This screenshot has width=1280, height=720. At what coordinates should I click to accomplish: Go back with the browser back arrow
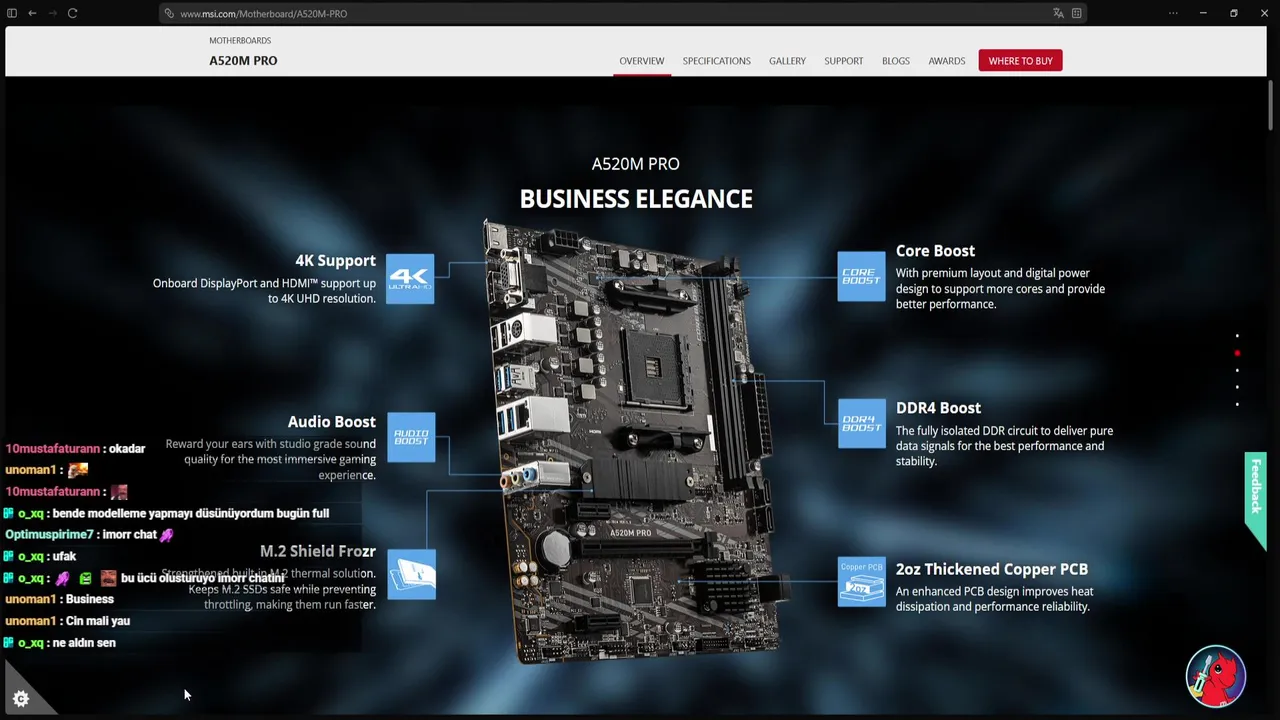coord(32,13)
